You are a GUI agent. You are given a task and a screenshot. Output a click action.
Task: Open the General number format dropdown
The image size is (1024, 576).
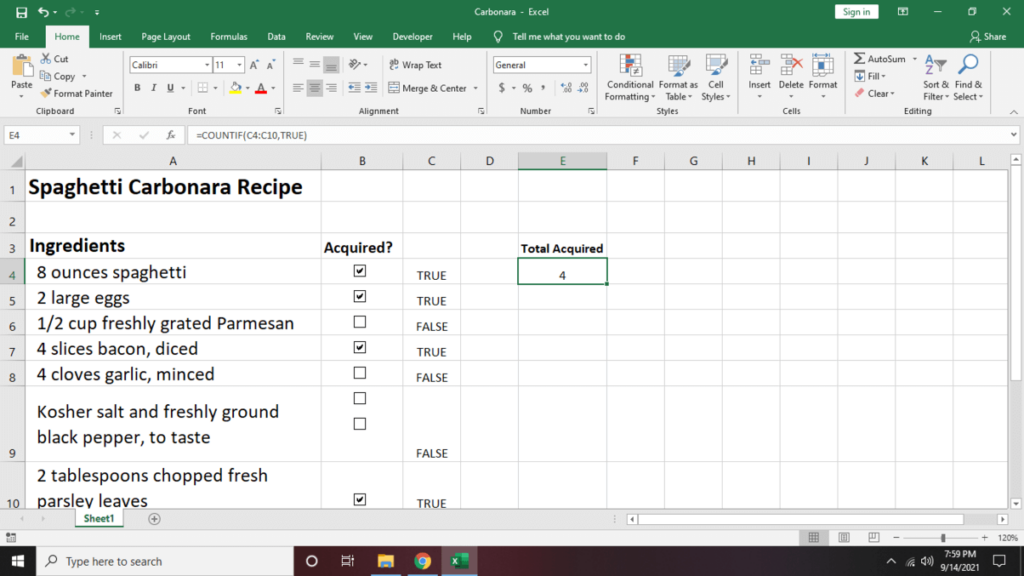[585, 65]
